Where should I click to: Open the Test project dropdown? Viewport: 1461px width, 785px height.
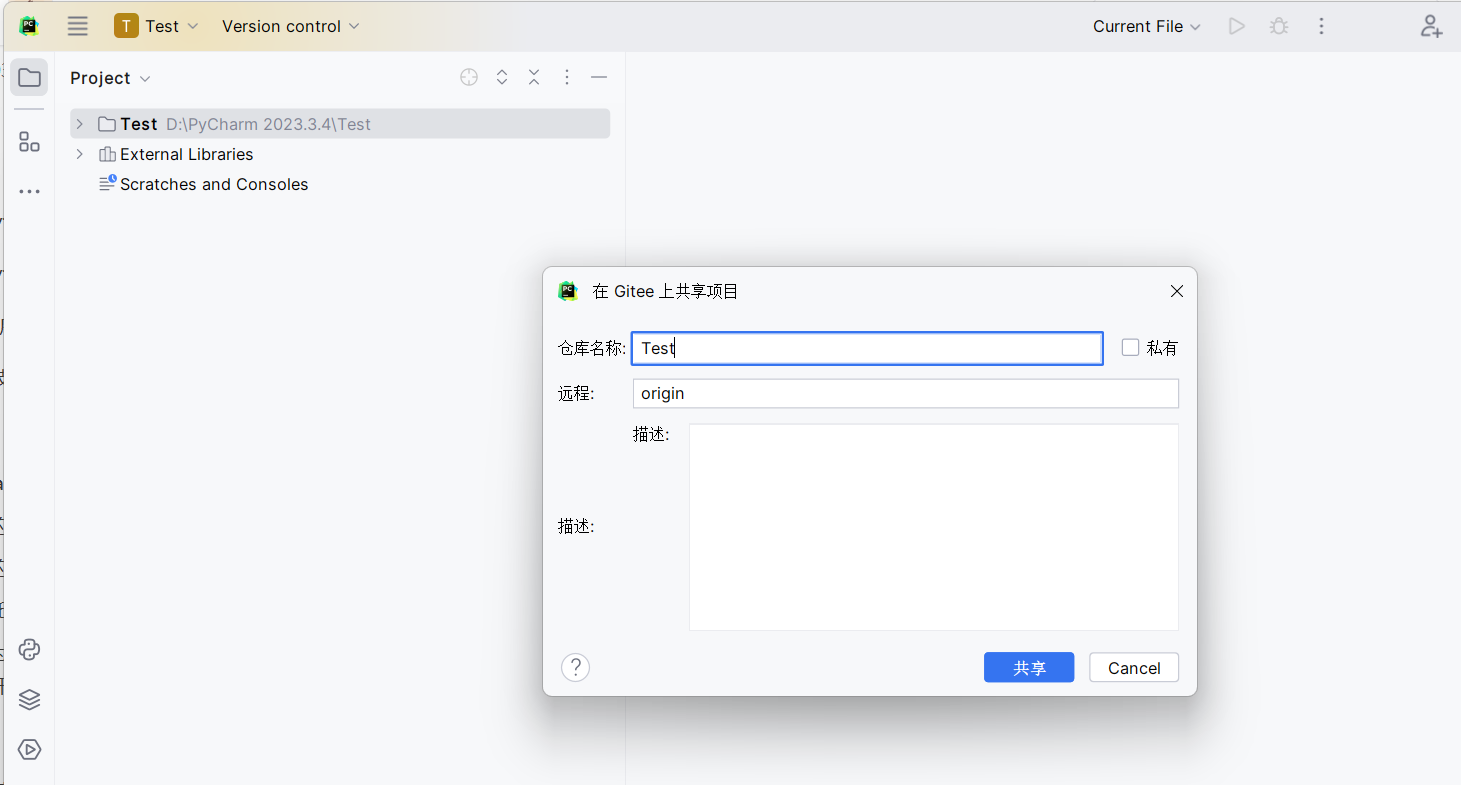click(157, 27)
